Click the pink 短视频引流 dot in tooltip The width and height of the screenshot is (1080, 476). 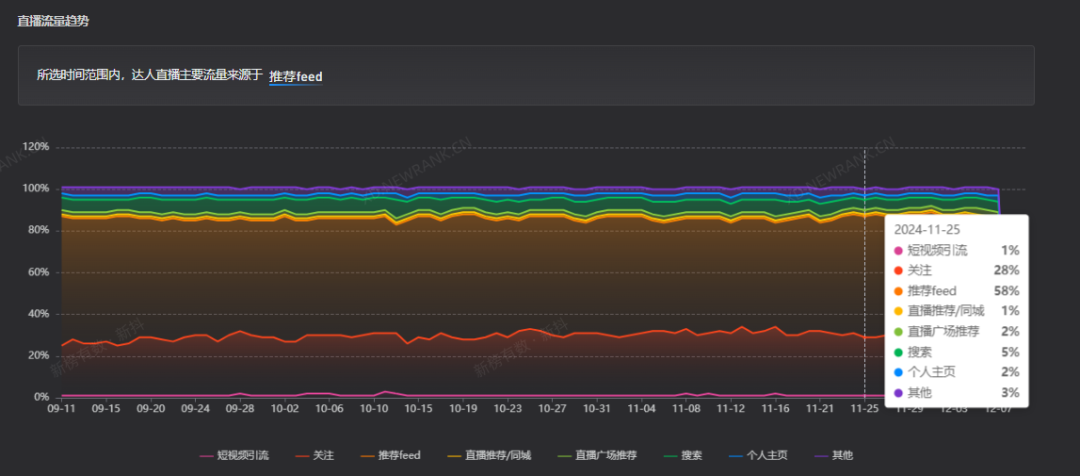(898, 251)
